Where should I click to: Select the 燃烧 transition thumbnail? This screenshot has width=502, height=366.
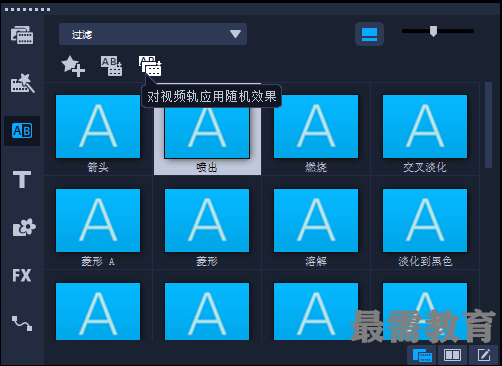click(x=316, y=126)
